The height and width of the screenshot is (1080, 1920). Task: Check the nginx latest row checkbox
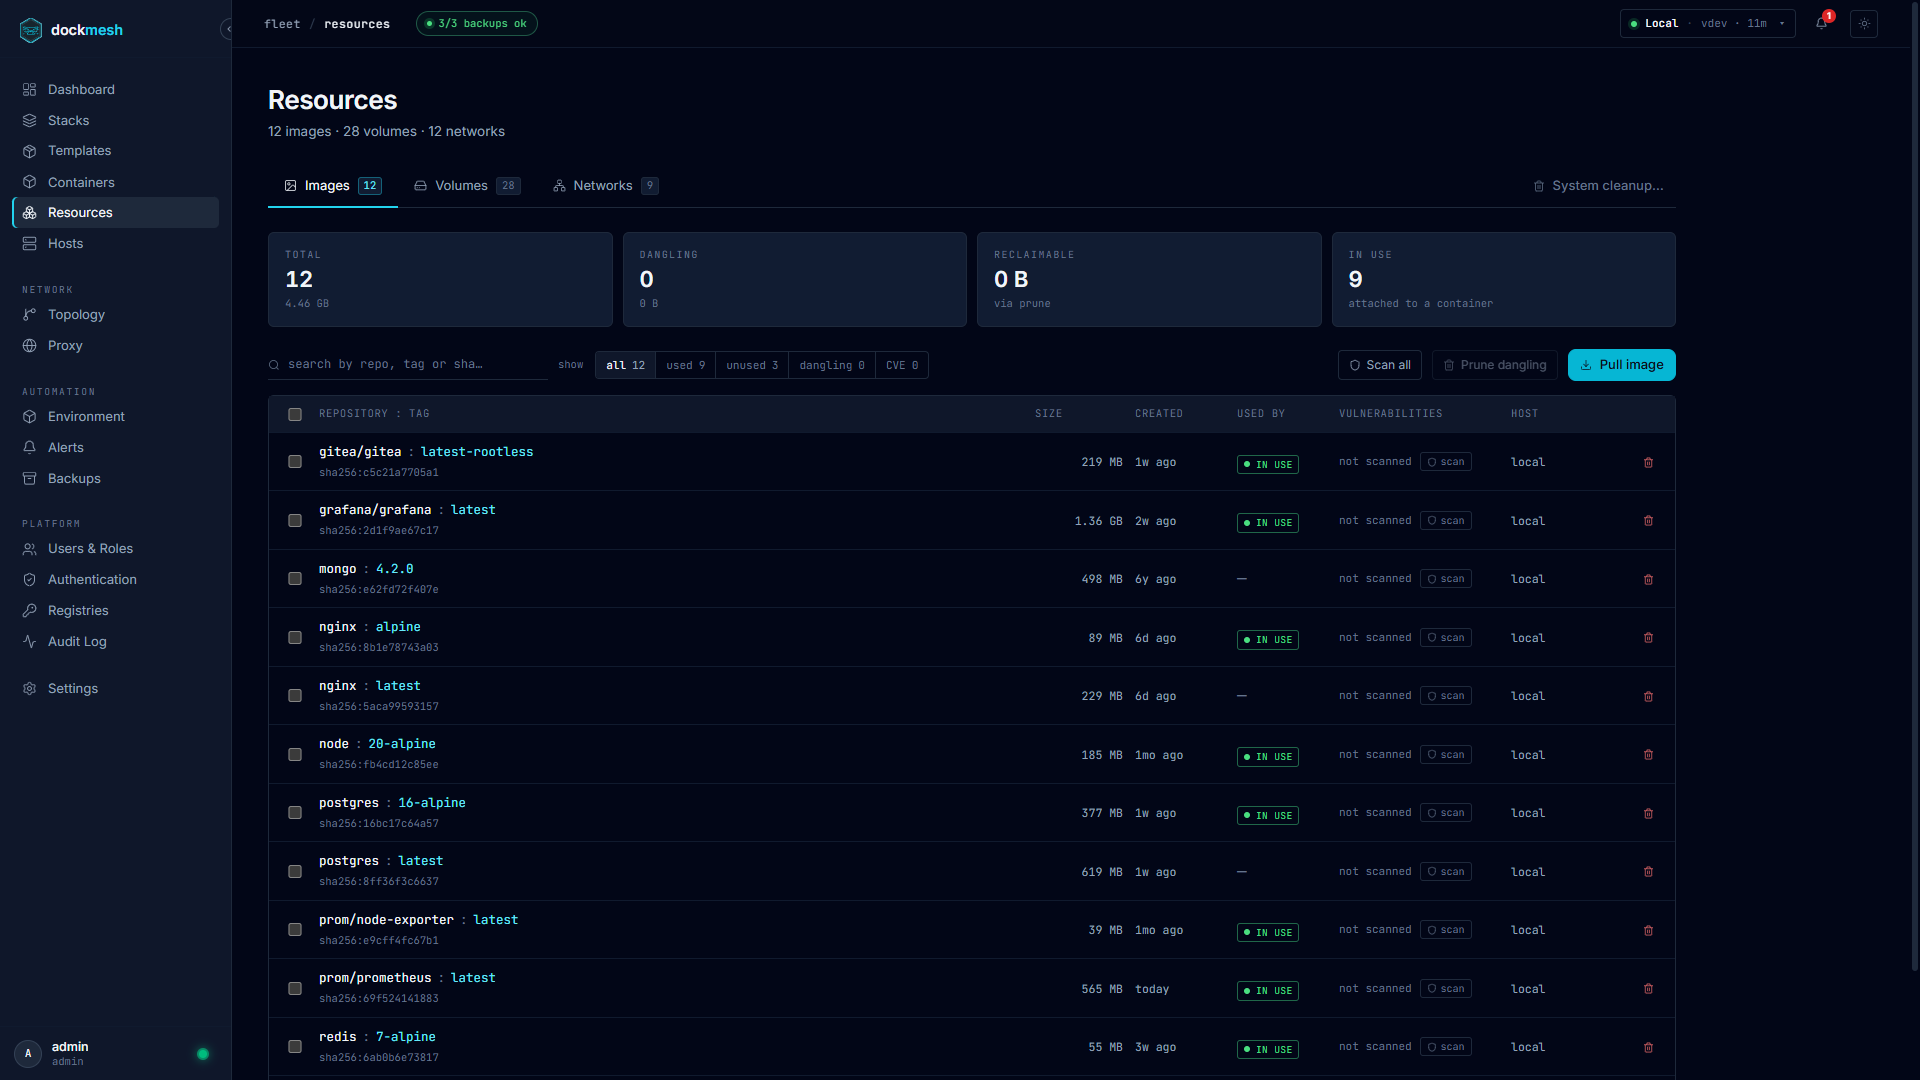coord(295,696)
